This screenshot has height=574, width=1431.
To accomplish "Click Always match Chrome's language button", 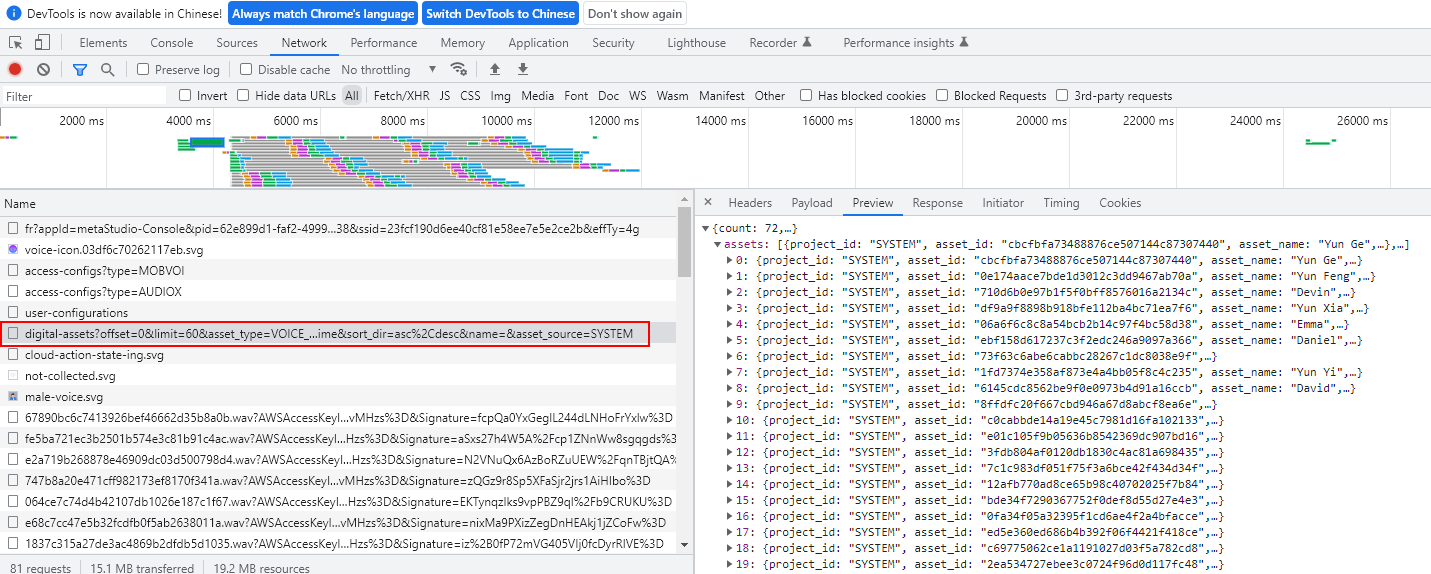I will (x=323, y=14).
